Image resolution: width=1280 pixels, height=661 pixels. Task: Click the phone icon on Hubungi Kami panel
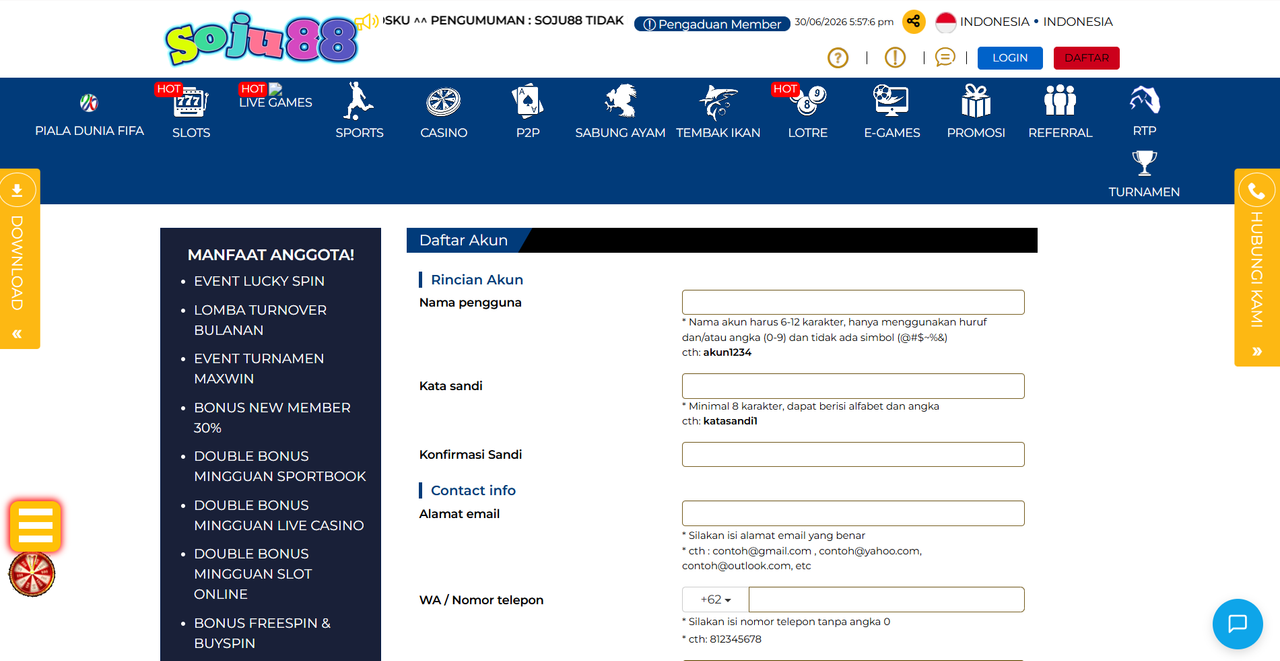pyautogui.click(x=1257, y=190)
